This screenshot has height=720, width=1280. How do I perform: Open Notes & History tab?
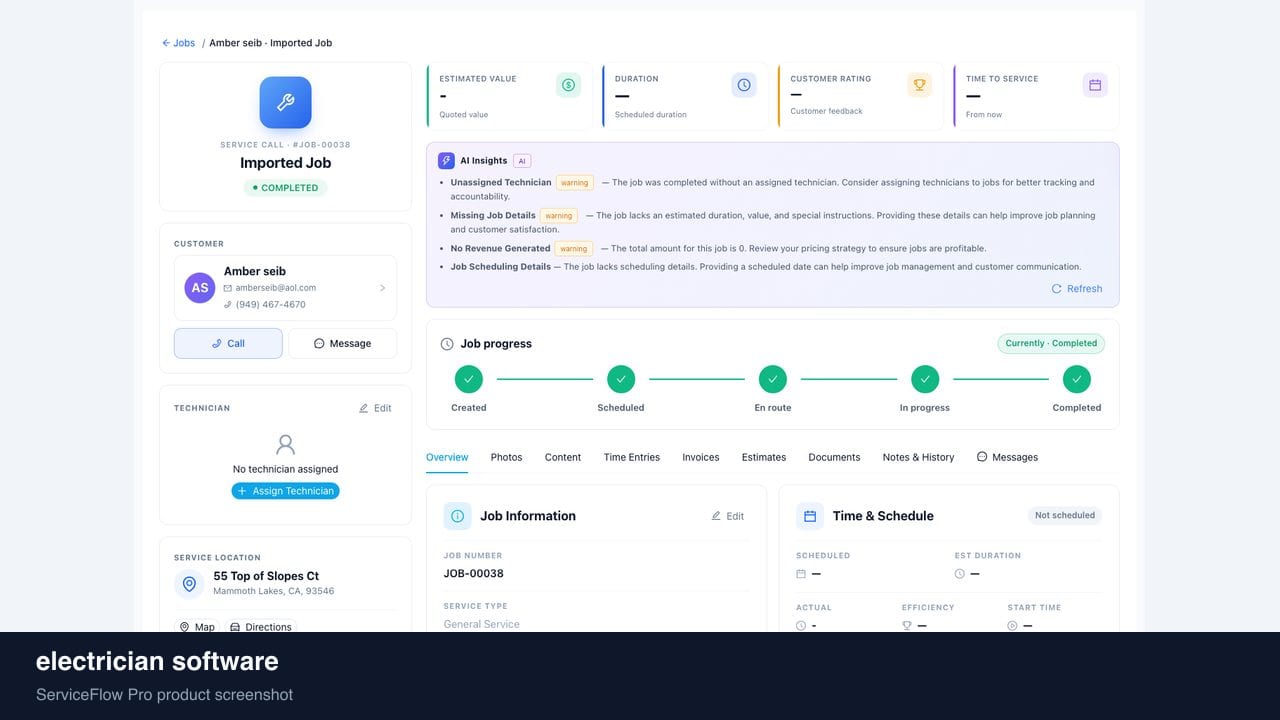click(x=918, y=457)
